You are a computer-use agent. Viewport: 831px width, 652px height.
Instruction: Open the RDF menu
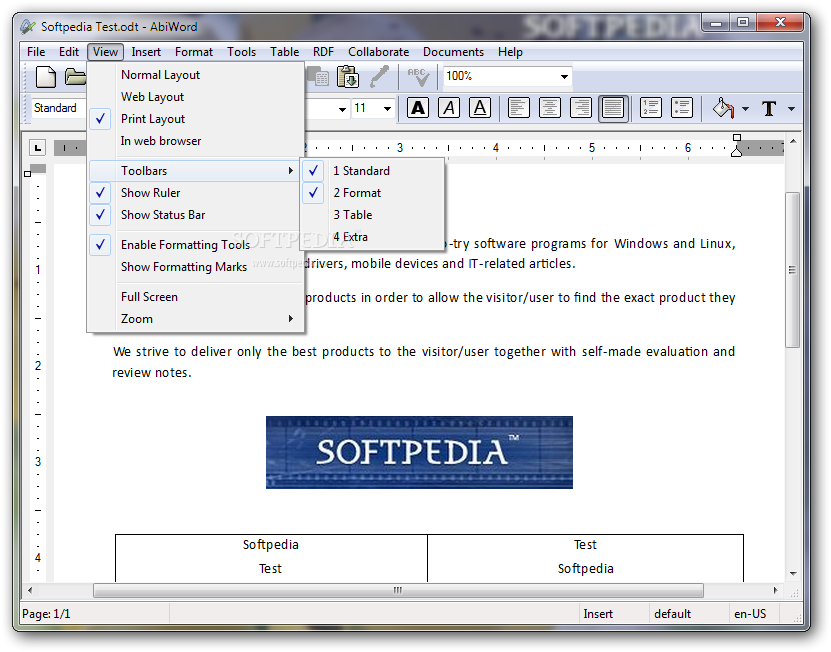pyautogui.click(x=323, y=52)
